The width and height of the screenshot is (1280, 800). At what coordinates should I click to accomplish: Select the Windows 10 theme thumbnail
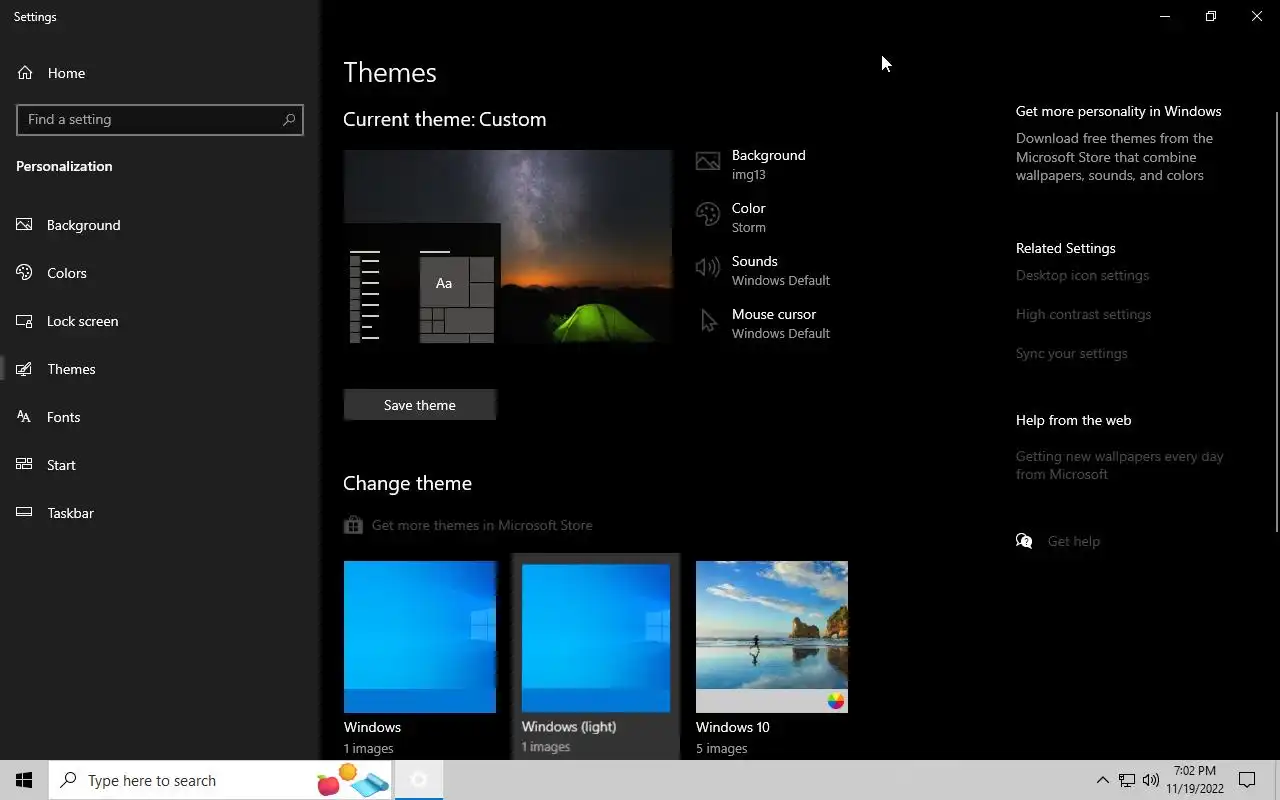pos(772,637)
